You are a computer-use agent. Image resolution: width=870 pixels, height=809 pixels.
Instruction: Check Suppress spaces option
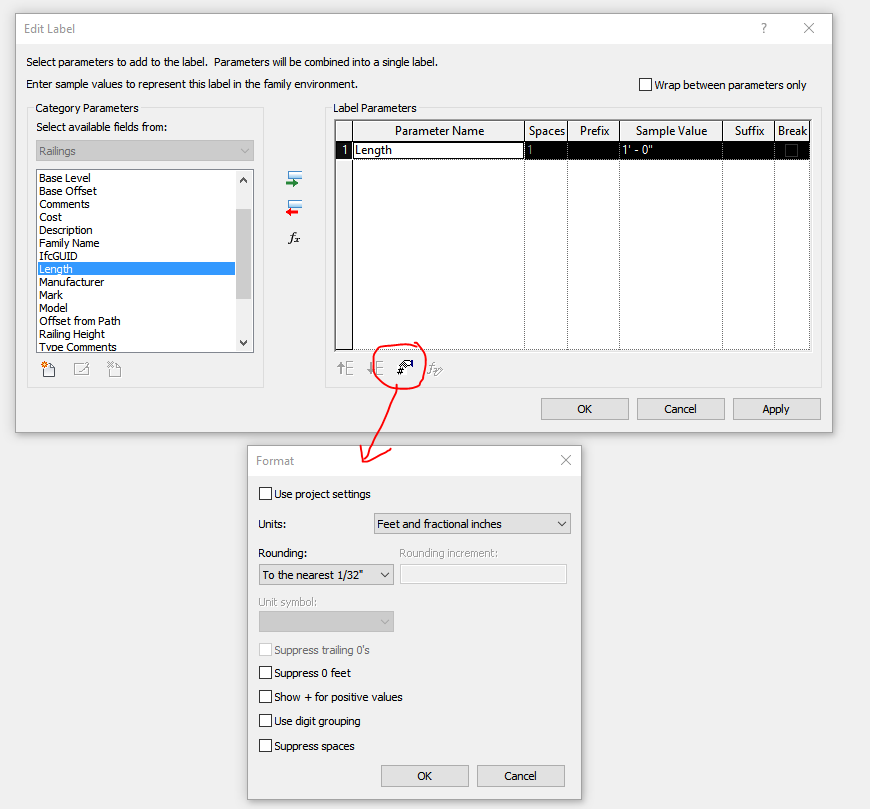(x=265, y=746)
